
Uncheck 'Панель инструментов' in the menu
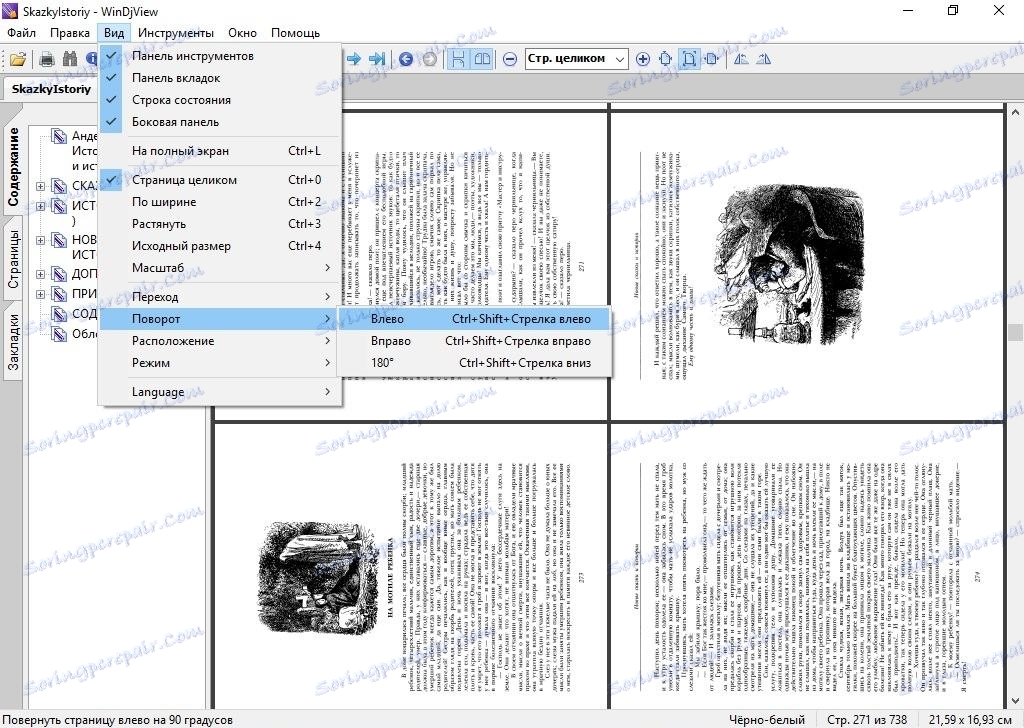tap(192, 56)
